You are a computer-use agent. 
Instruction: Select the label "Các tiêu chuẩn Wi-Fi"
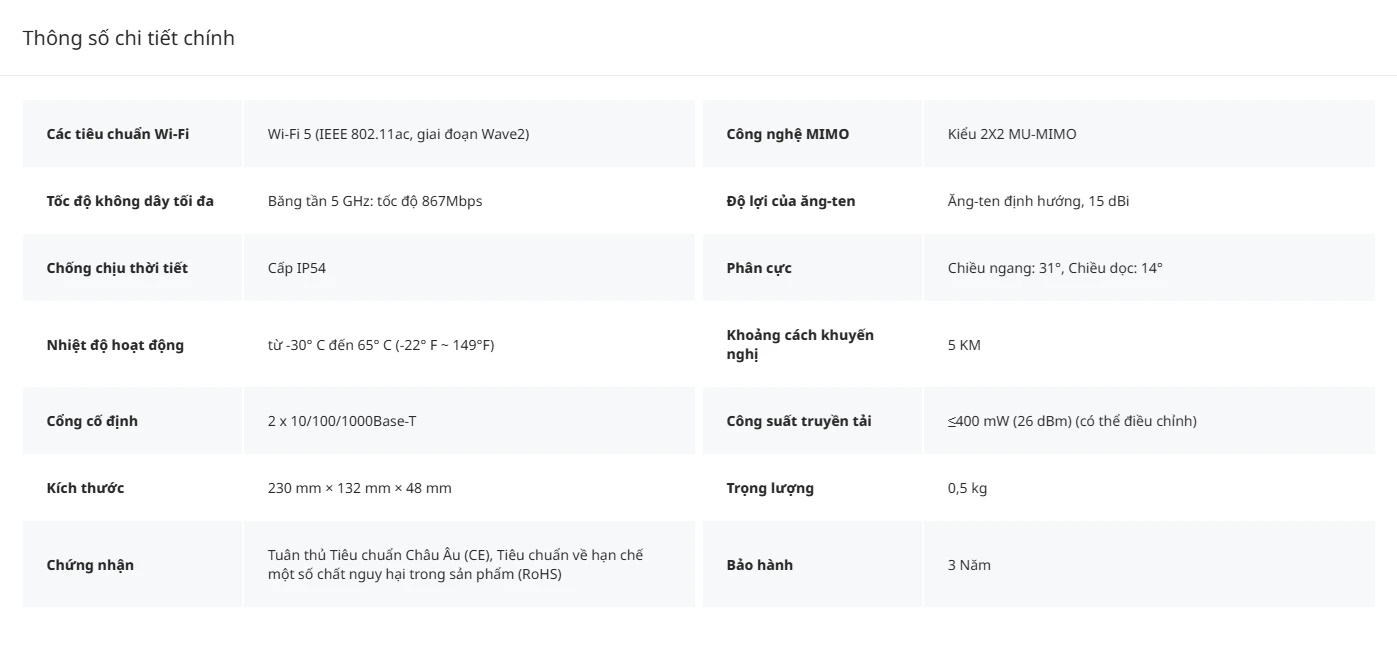pyautogui.click(x=118, y=134)
